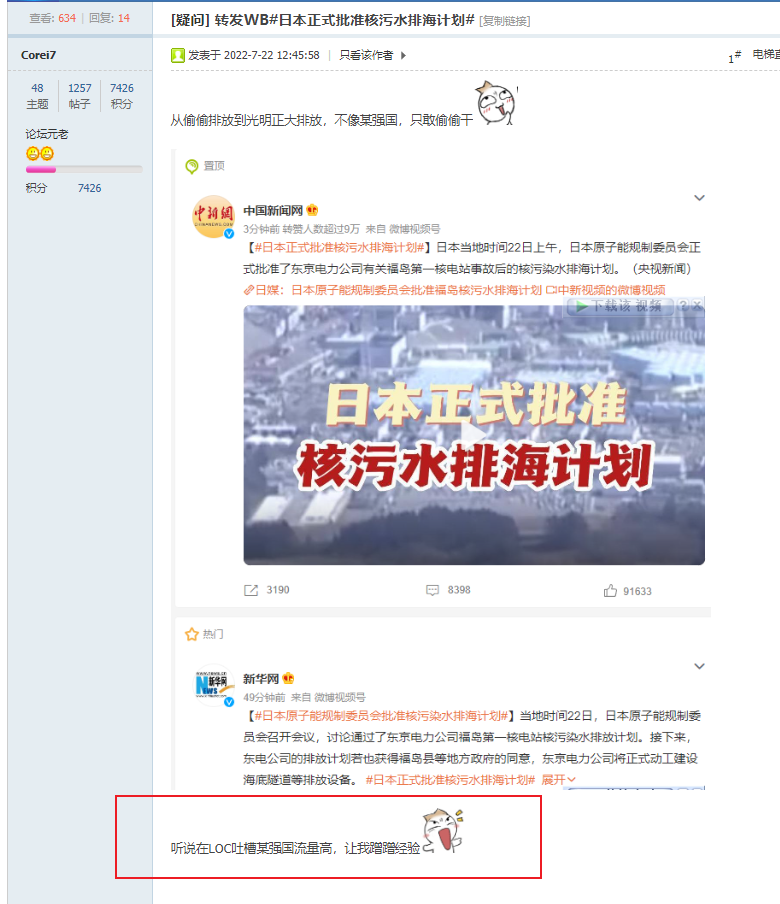
Task: Filter posts with 只看该作者
Action: [x=366, y=55]
